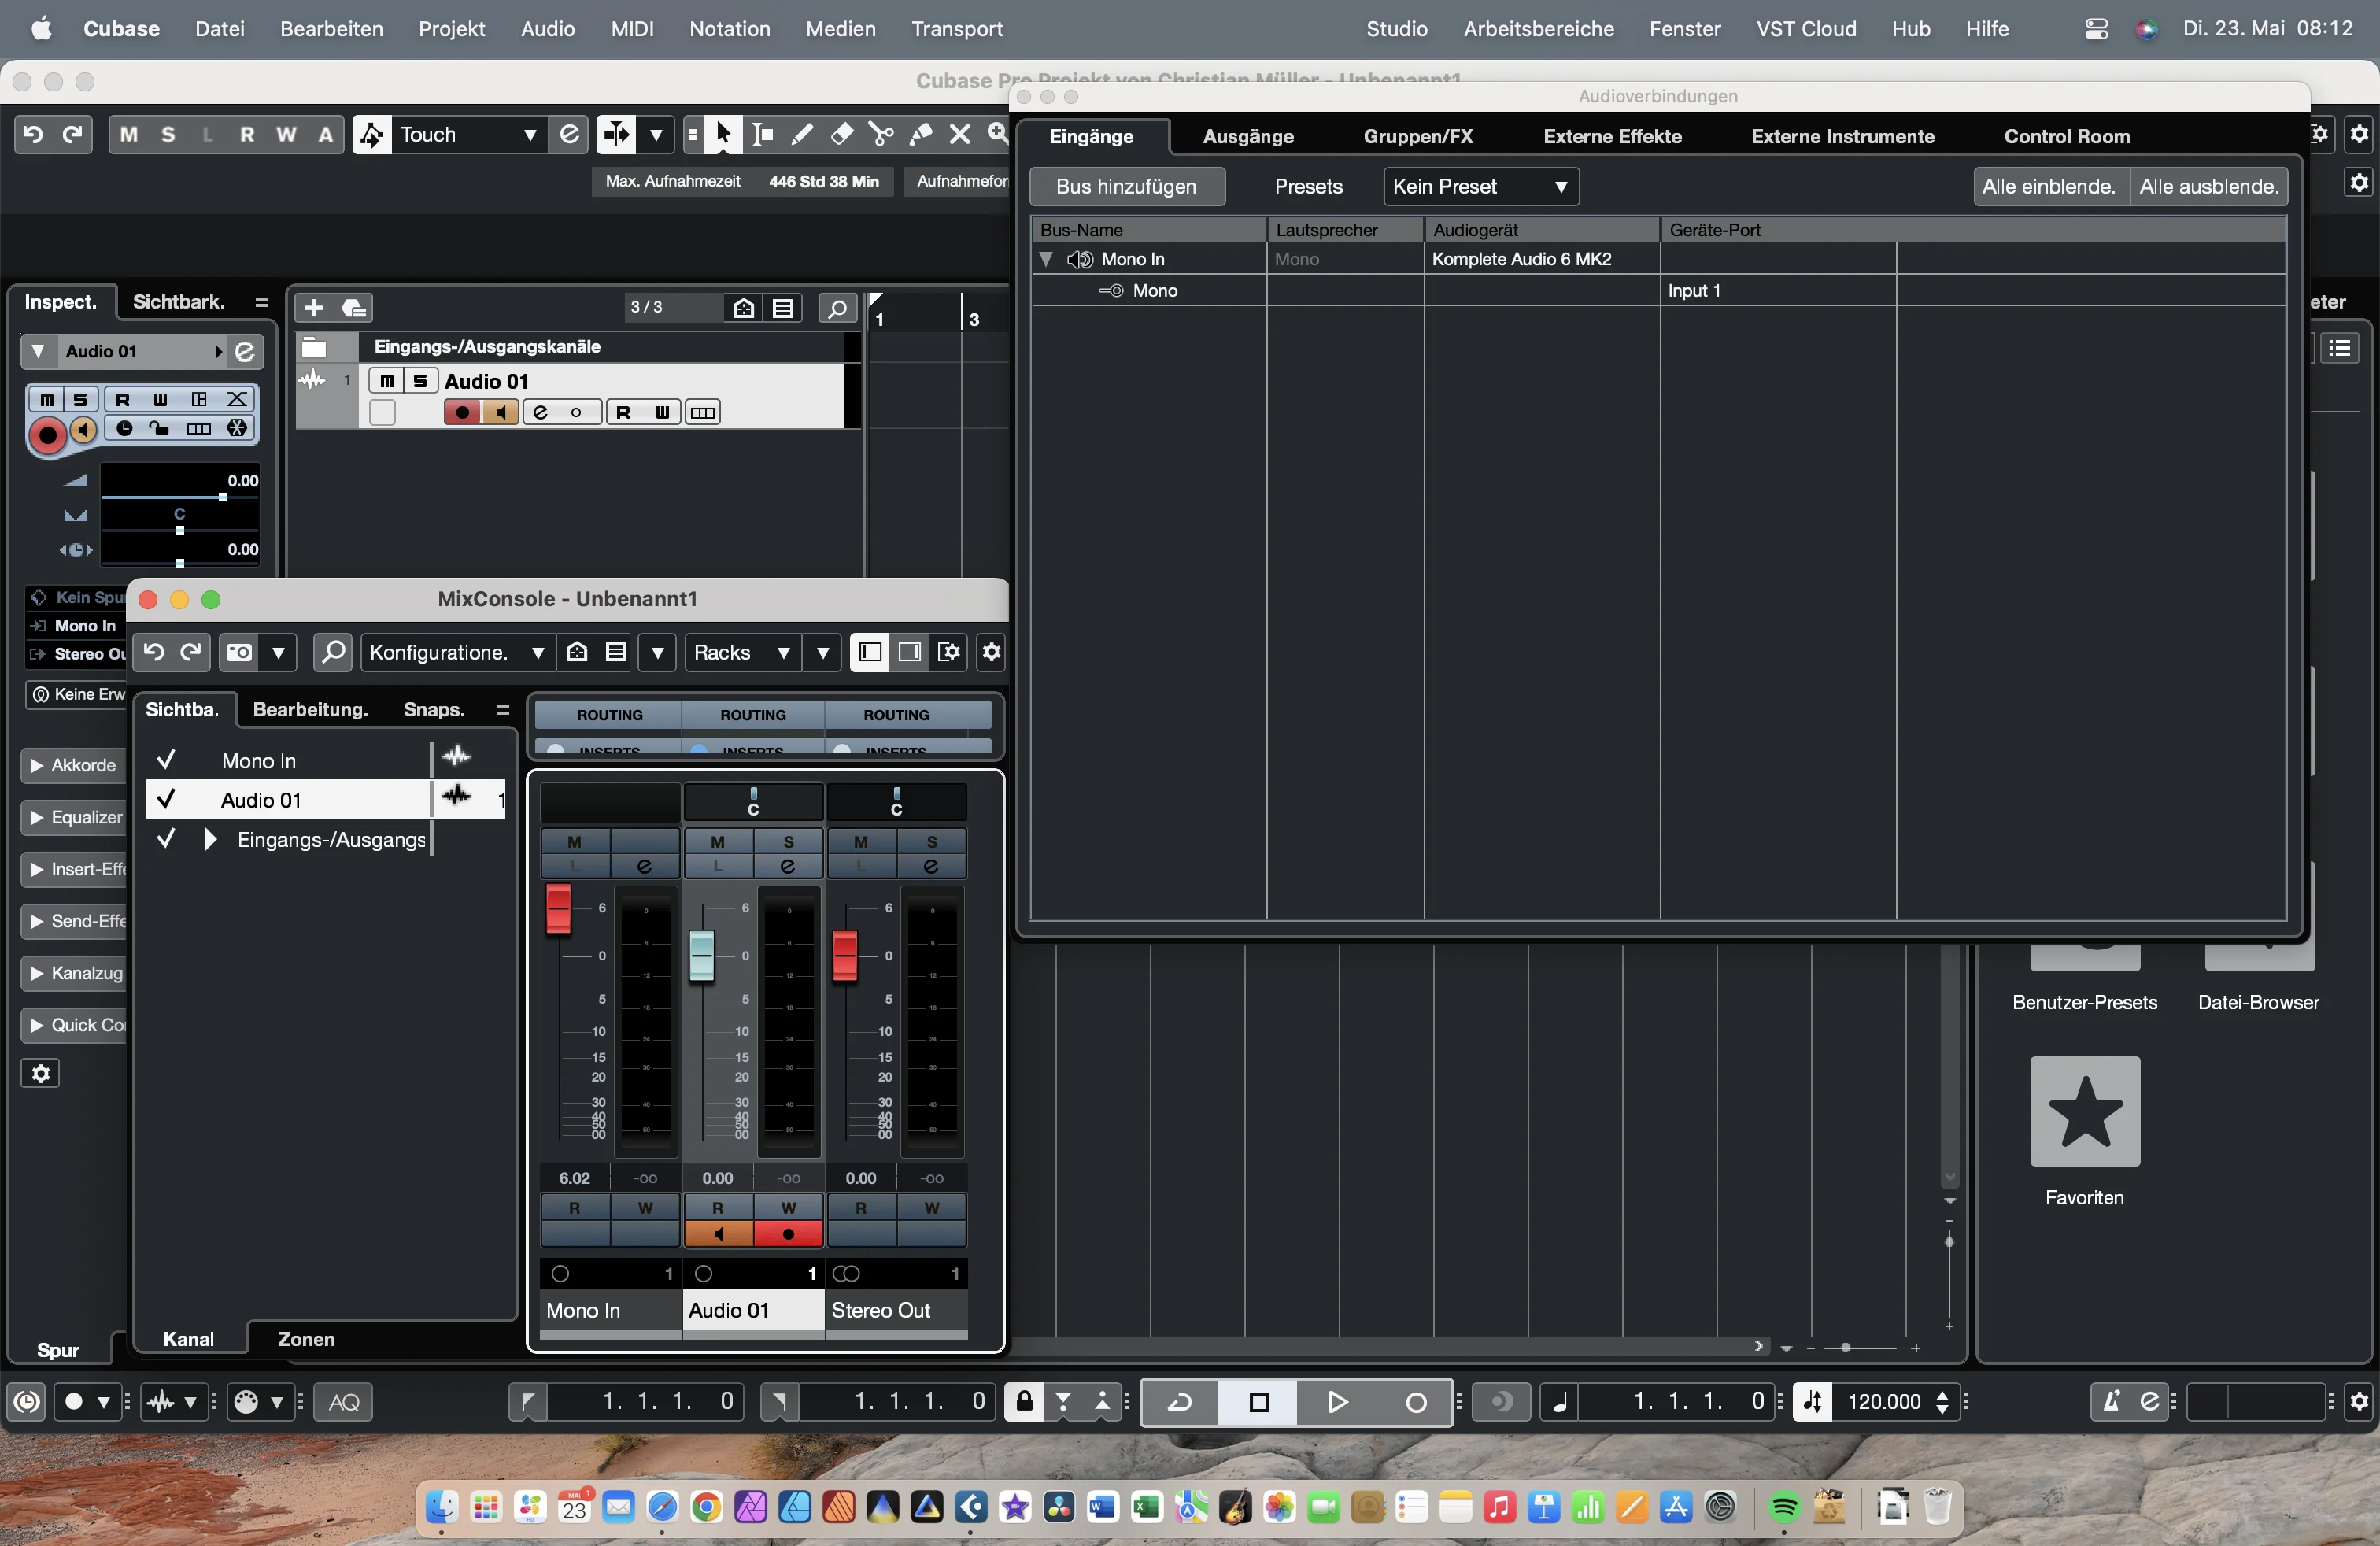Click Bus hinzufügen button
The height and width of the screenshot is (1546, 2380).
[1126, 186]
